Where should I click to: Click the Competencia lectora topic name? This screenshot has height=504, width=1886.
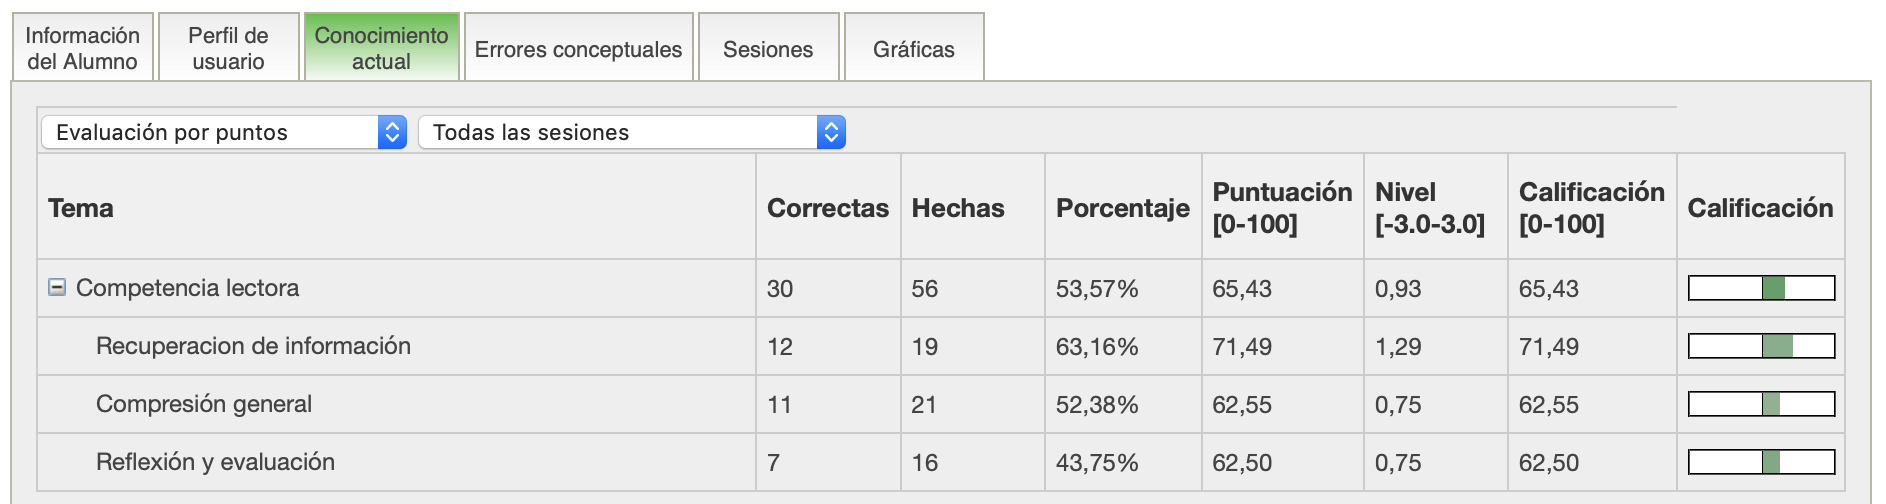click(187, 288)
